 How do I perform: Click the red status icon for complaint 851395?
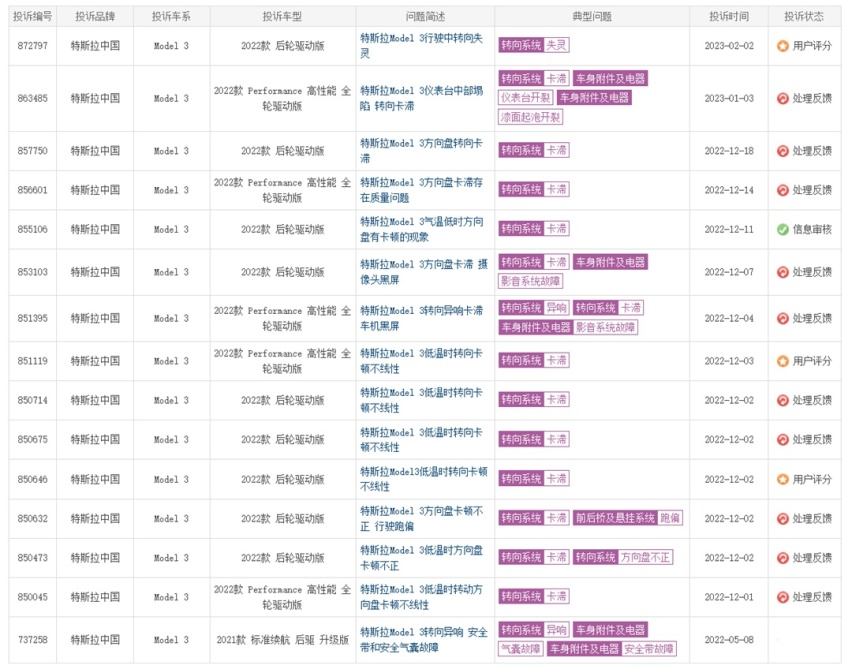(x=782, y=318)
